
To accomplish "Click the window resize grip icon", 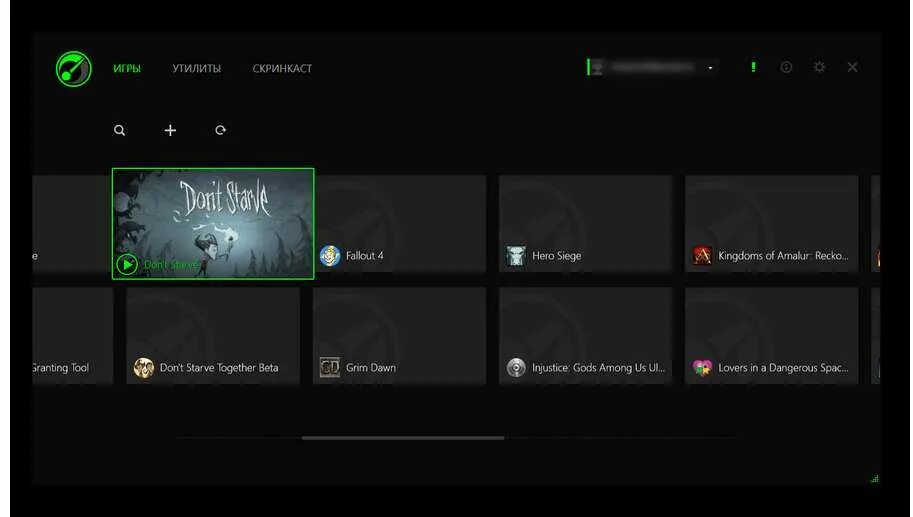I will point(875,479).
